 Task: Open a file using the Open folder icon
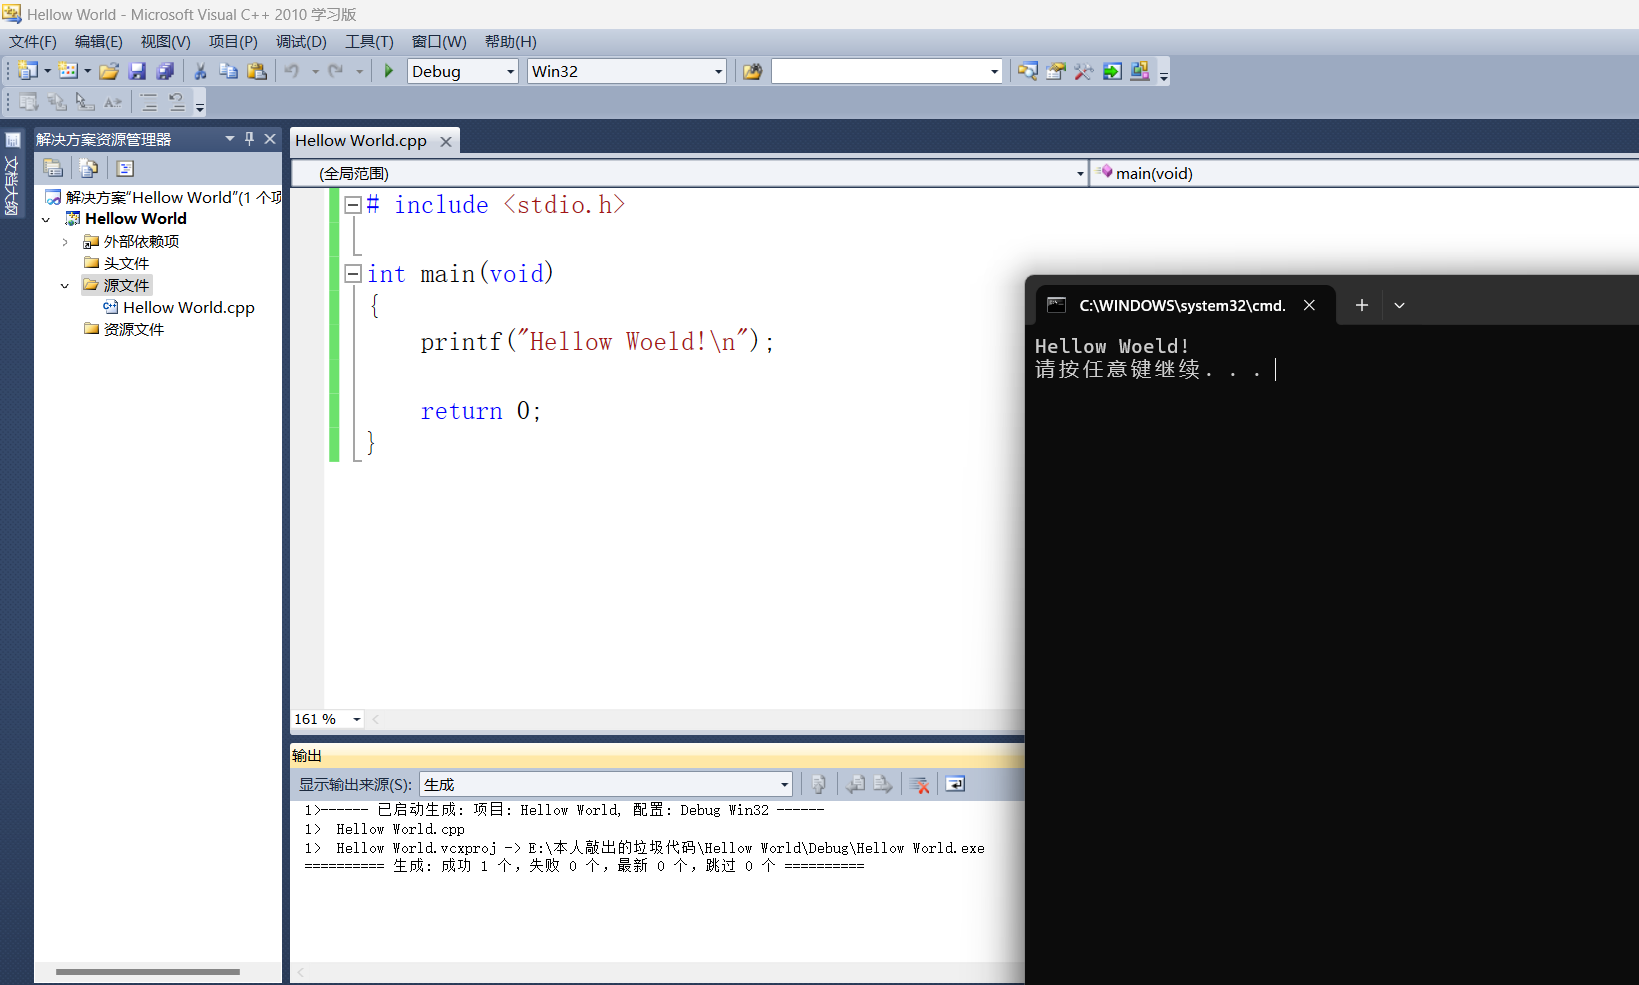click(110, 71)
